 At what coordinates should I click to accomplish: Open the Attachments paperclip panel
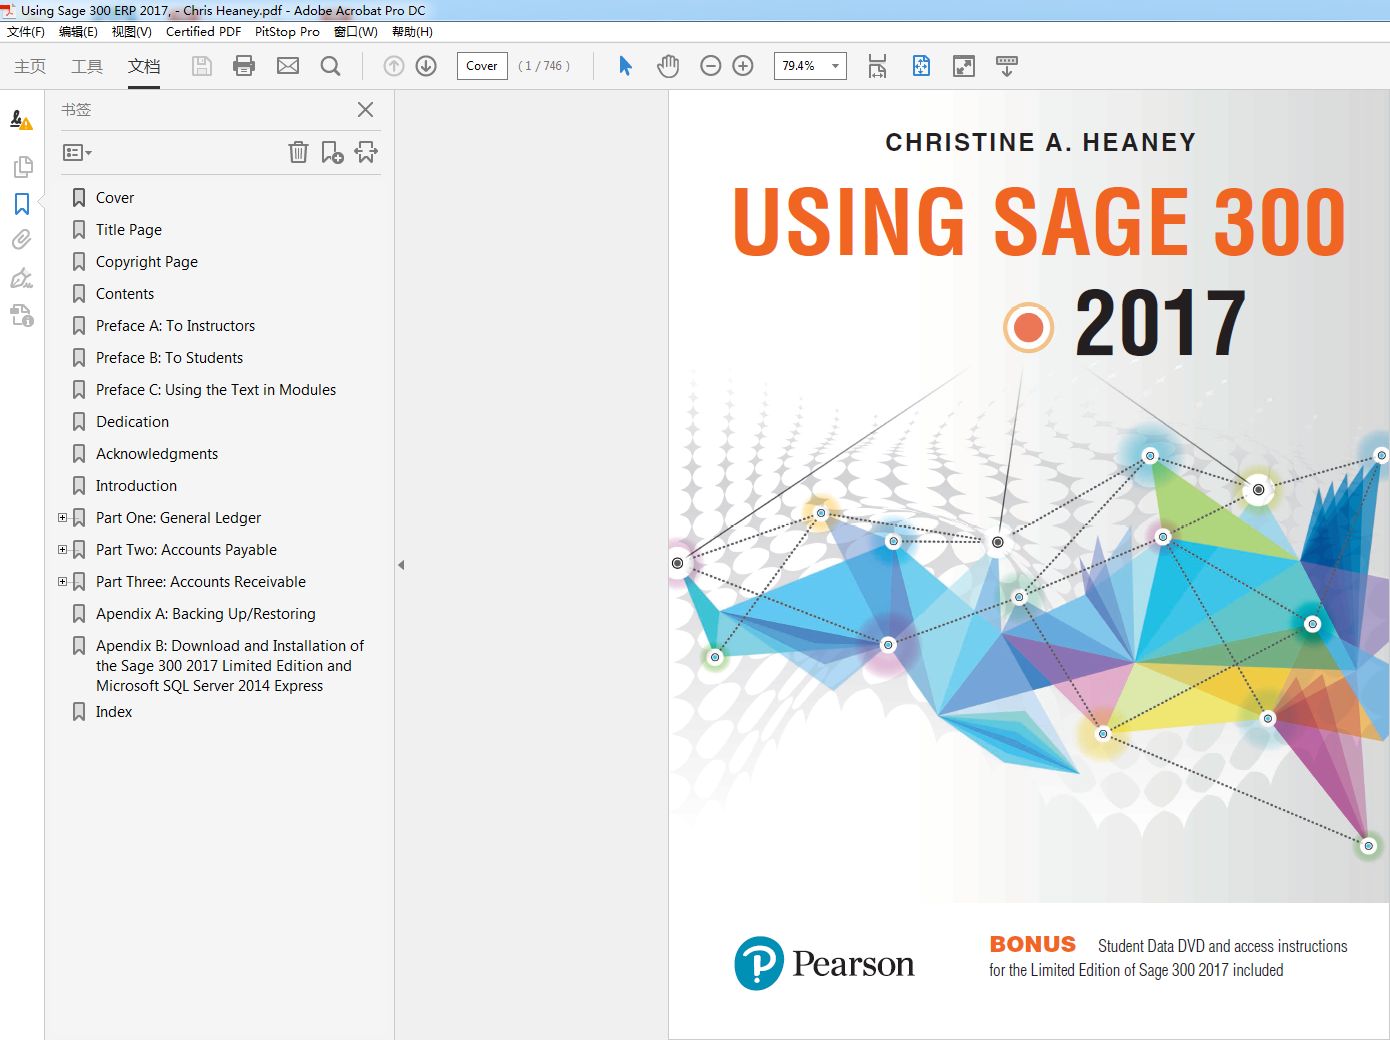(22, 240)
